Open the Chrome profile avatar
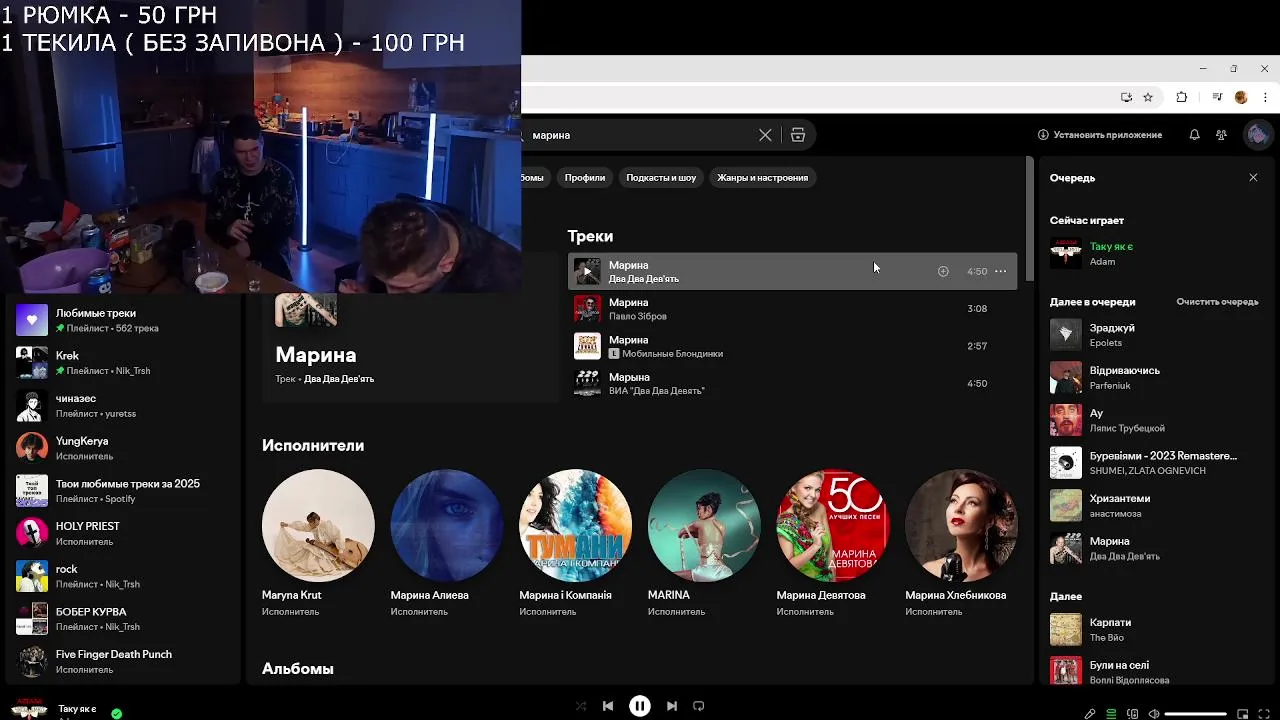This screenshot has height=720, width=1280. (x=1241, y=97)
